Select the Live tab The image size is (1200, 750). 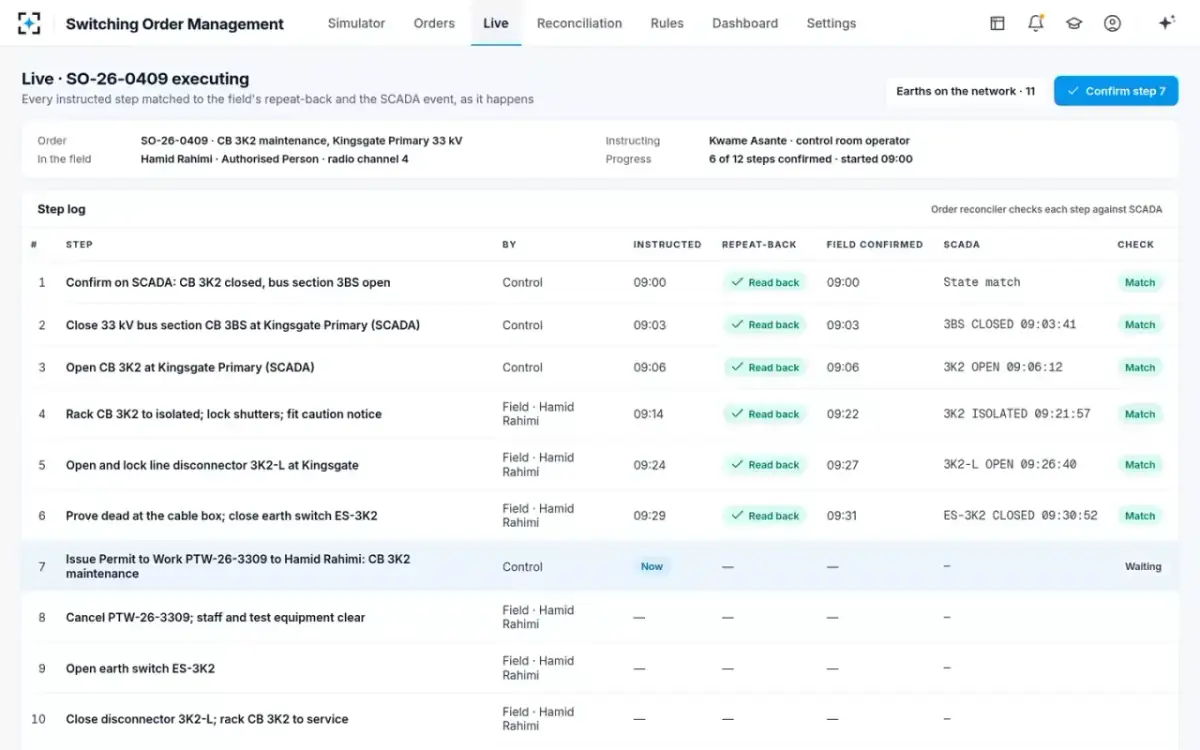pos(496,23)
